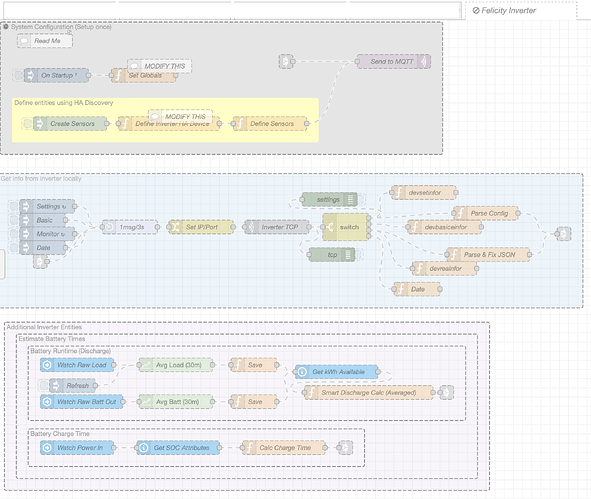591x499 pixels.
Task: Select MODIFY THIS comment above Set Globals
Action: coord(160,66)
